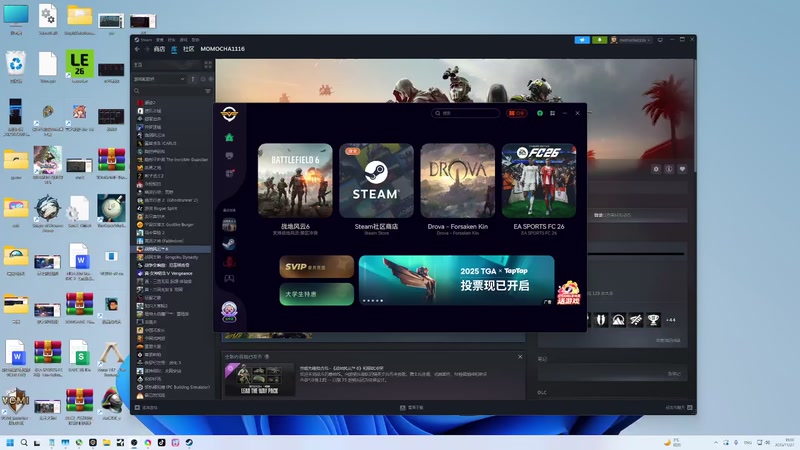Open the Lead The Way Pack news thumbnail
The height and width of the screenshot is (450, 800).
tap(260, 380)
